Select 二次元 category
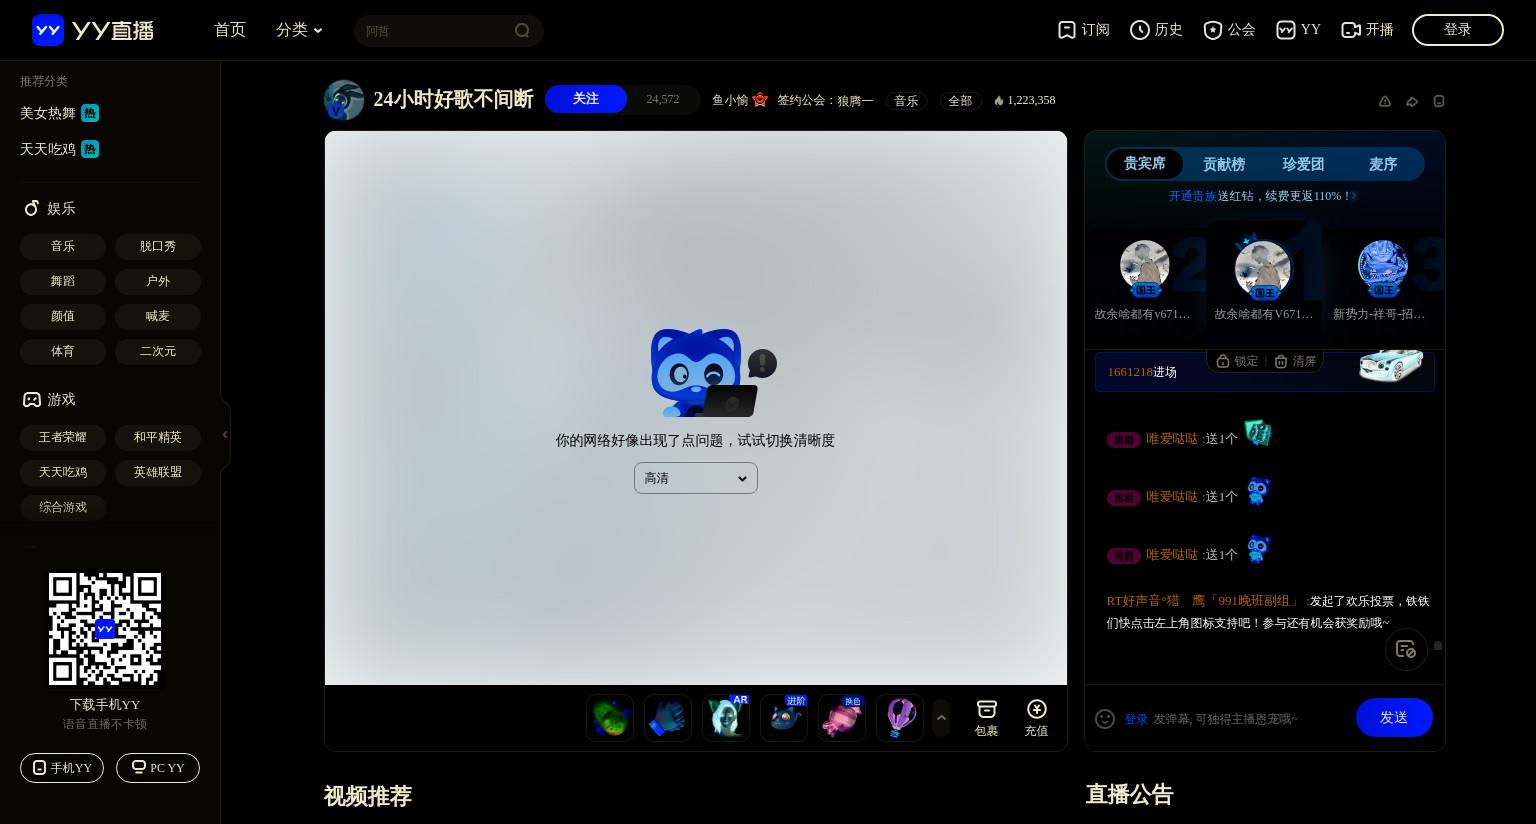This screenshot has height=824, width=1536. click(158, 351)
